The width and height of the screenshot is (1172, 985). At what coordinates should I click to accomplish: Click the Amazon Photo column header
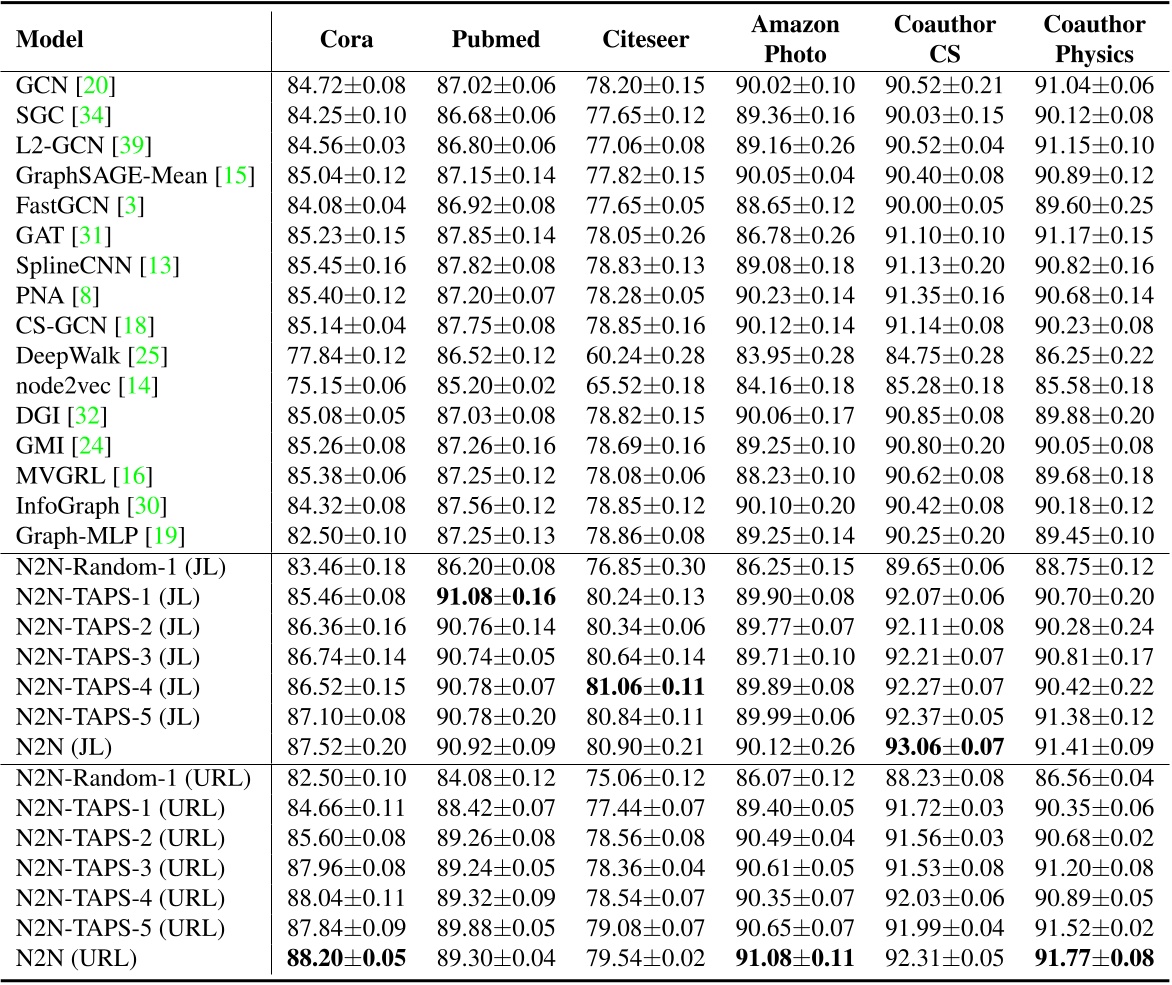797,40
